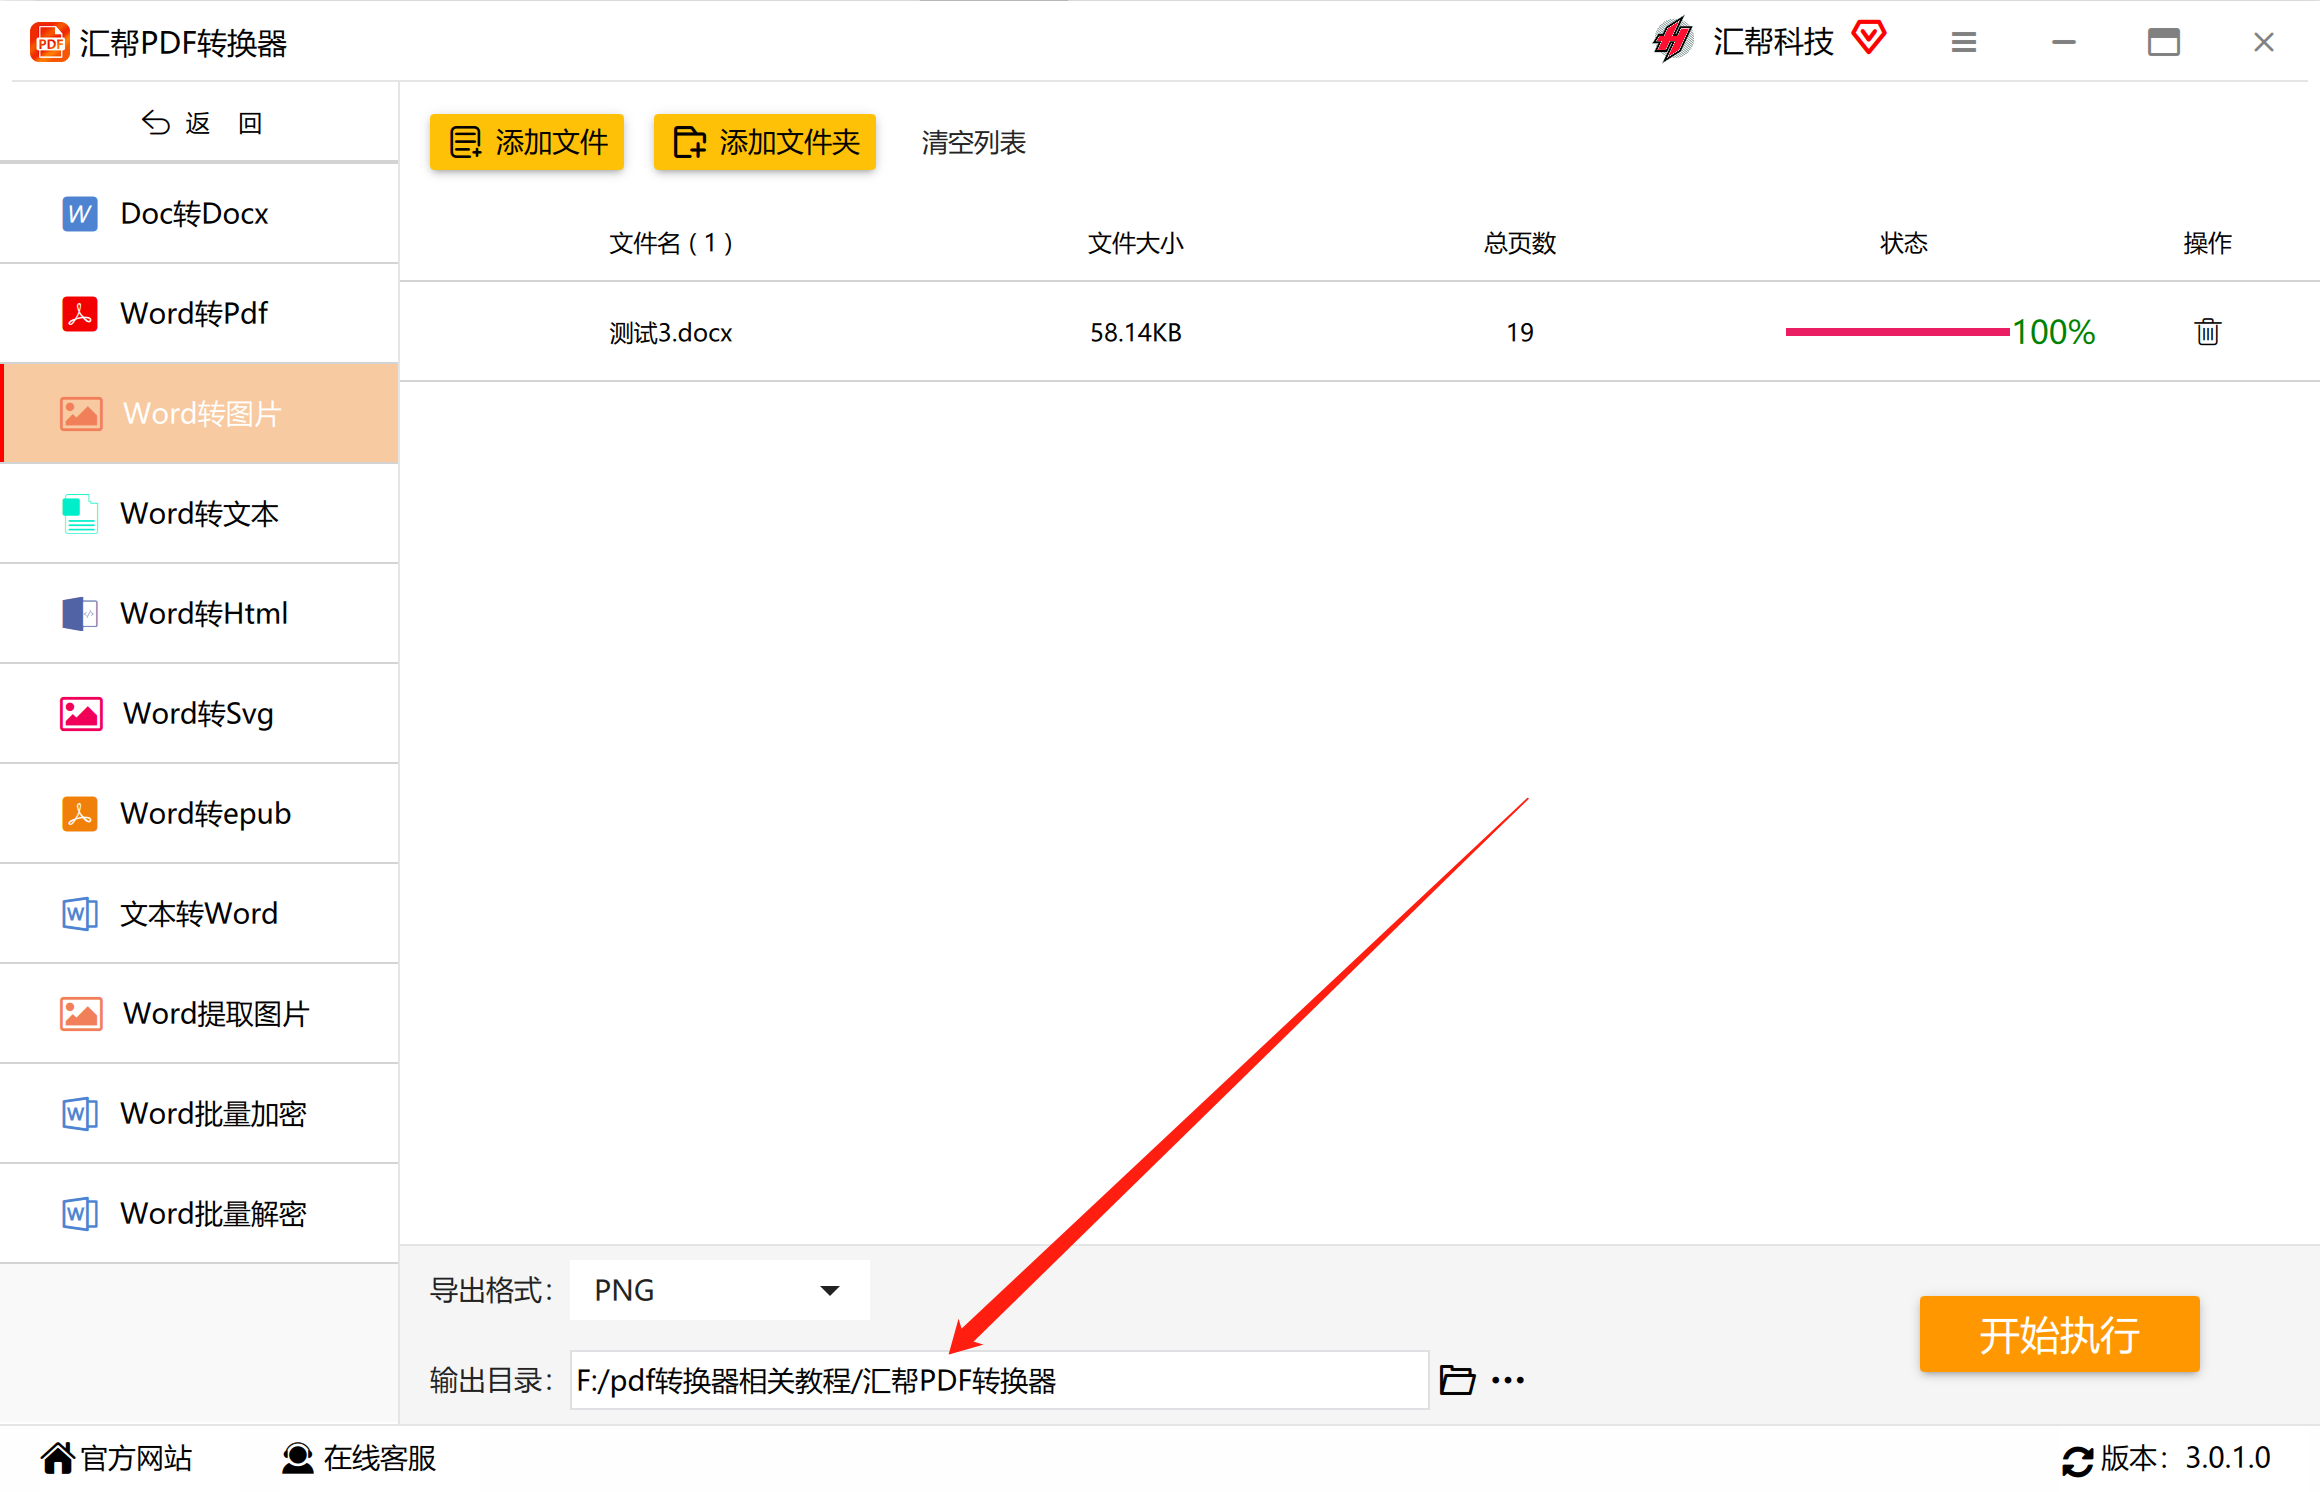Click the pink image icon beside Word转Svg
The width and height of the screenshot is (2320, 1492).
[81, 714]
